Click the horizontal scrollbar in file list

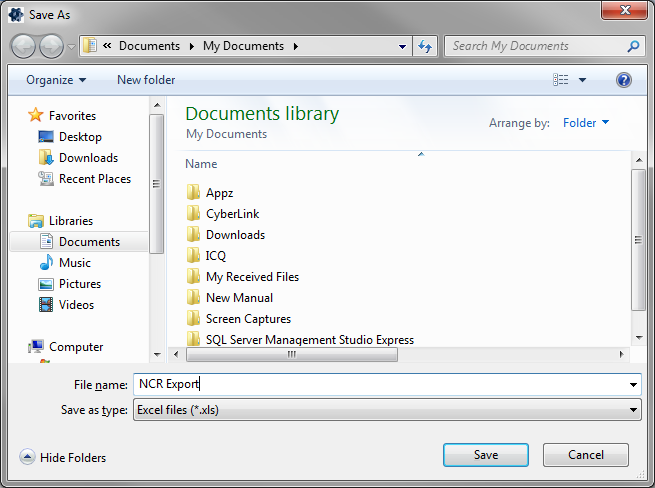click(x=292, y=354)
